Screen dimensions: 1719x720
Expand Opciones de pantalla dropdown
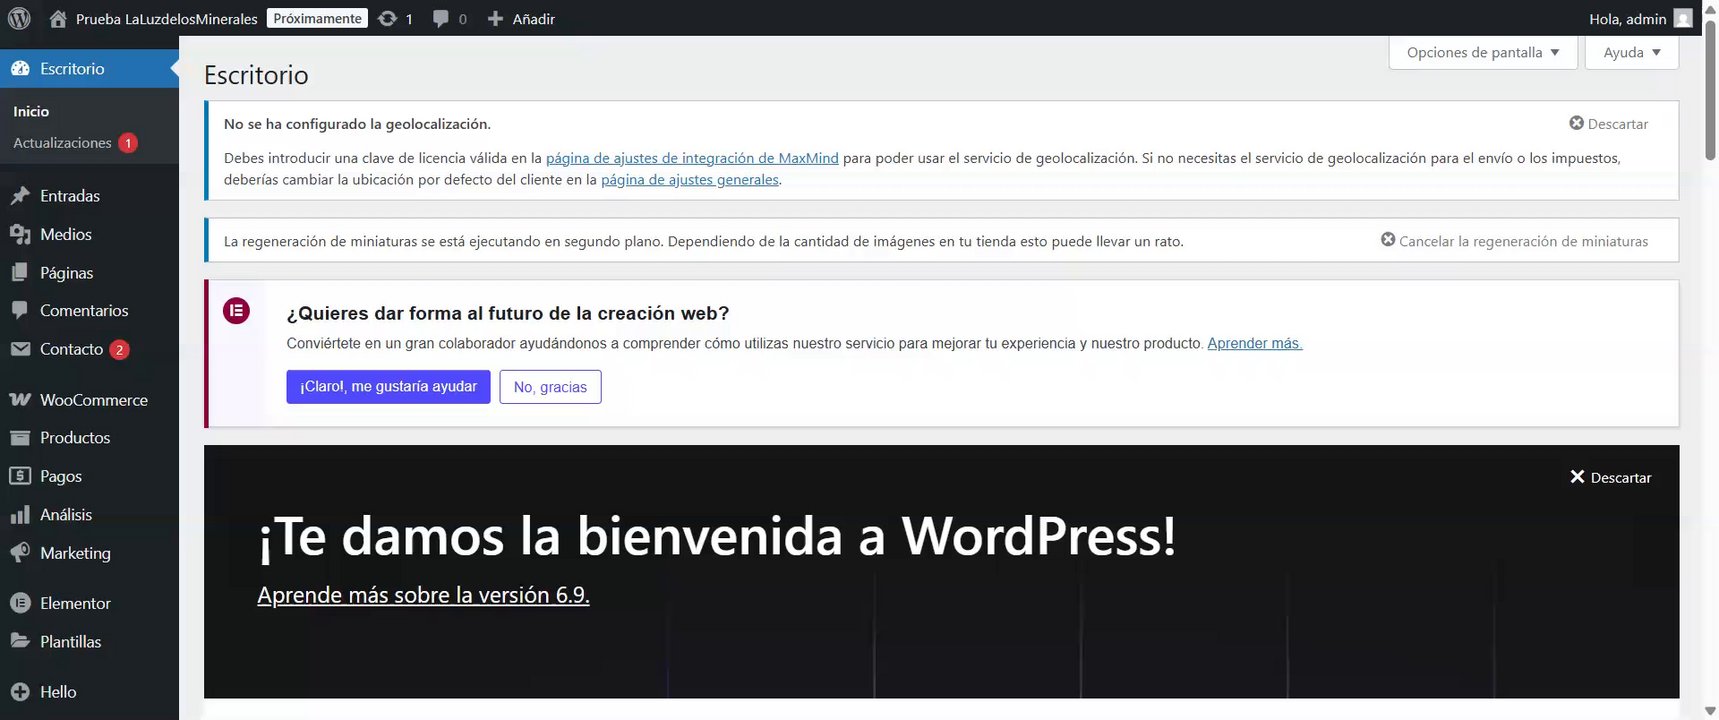click(x=1483, y=52)
